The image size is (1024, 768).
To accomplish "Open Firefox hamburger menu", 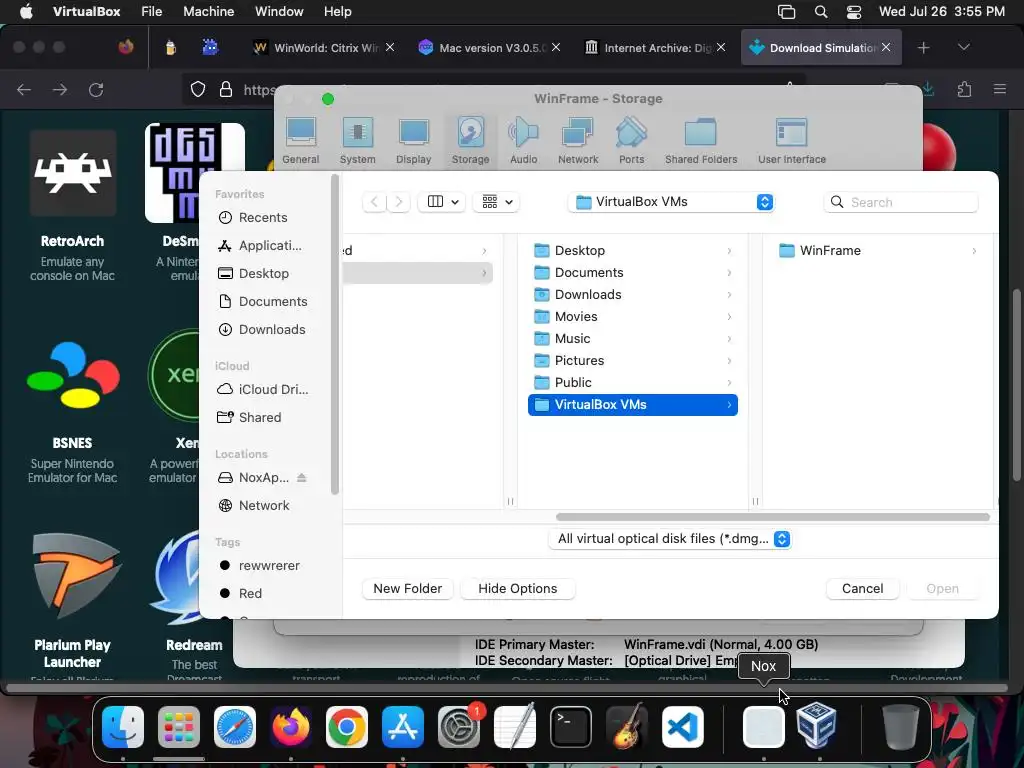I will 1000,89.
